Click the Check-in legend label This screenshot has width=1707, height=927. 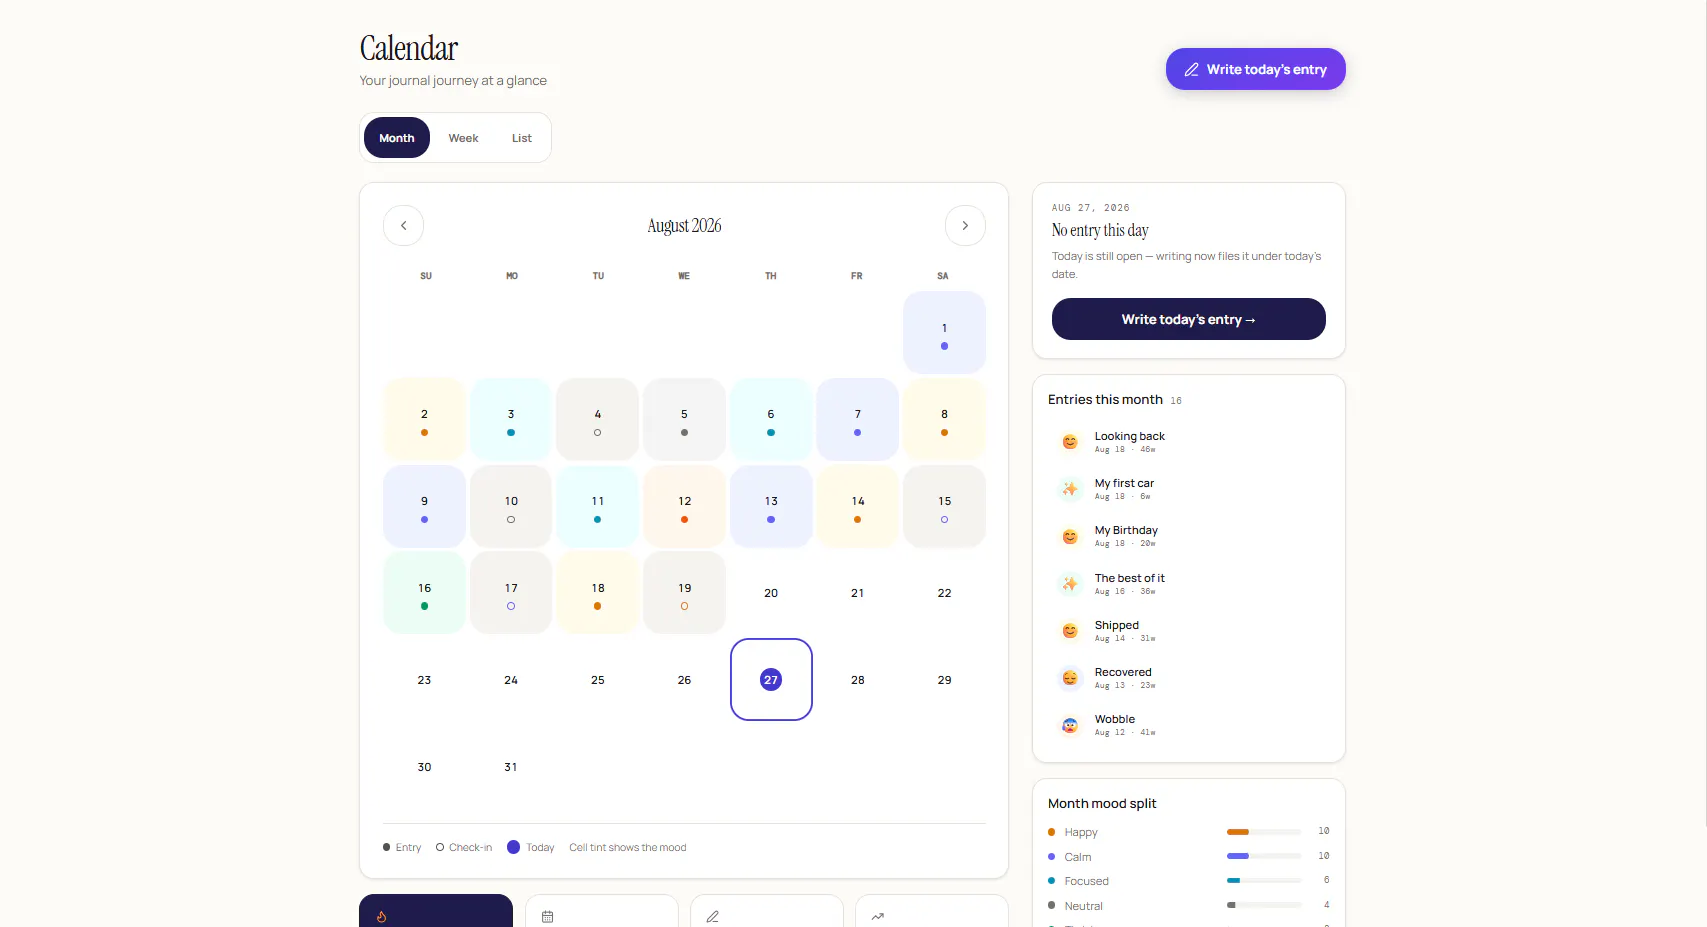[x=470, y=847]
